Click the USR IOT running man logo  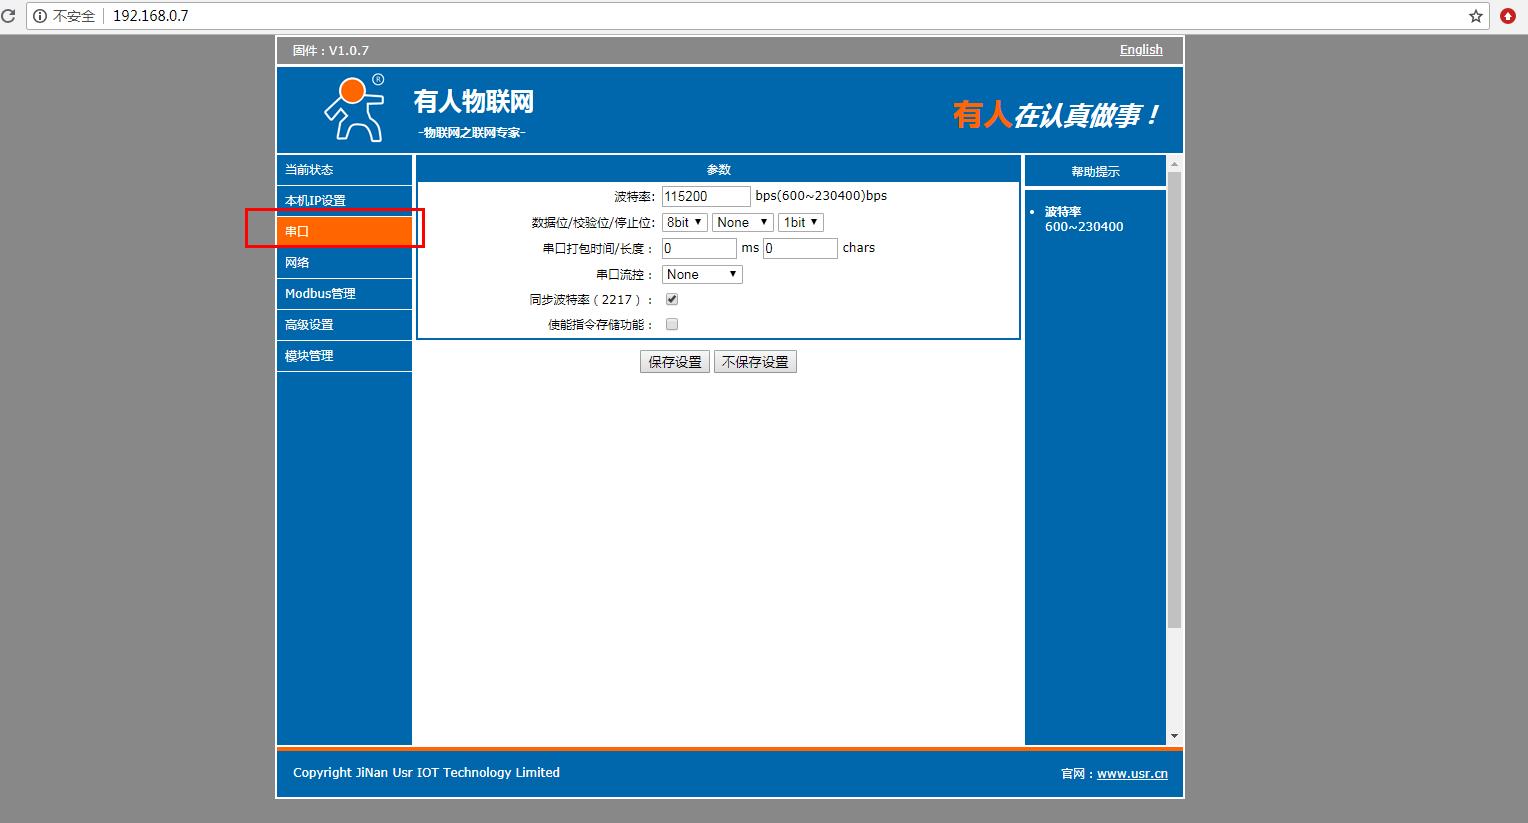[x=353, y=109]
